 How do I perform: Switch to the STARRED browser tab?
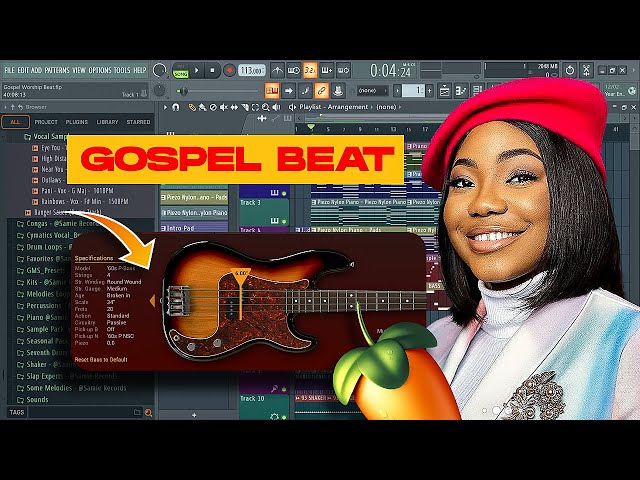click(138, 122)
